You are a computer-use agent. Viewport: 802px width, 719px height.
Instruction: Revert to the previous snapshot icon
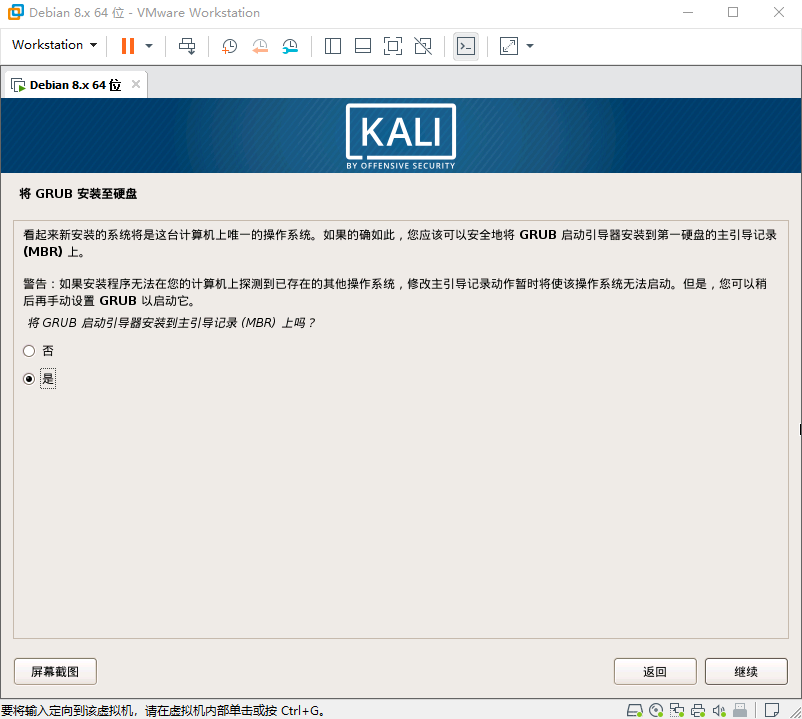click(260, 46)
